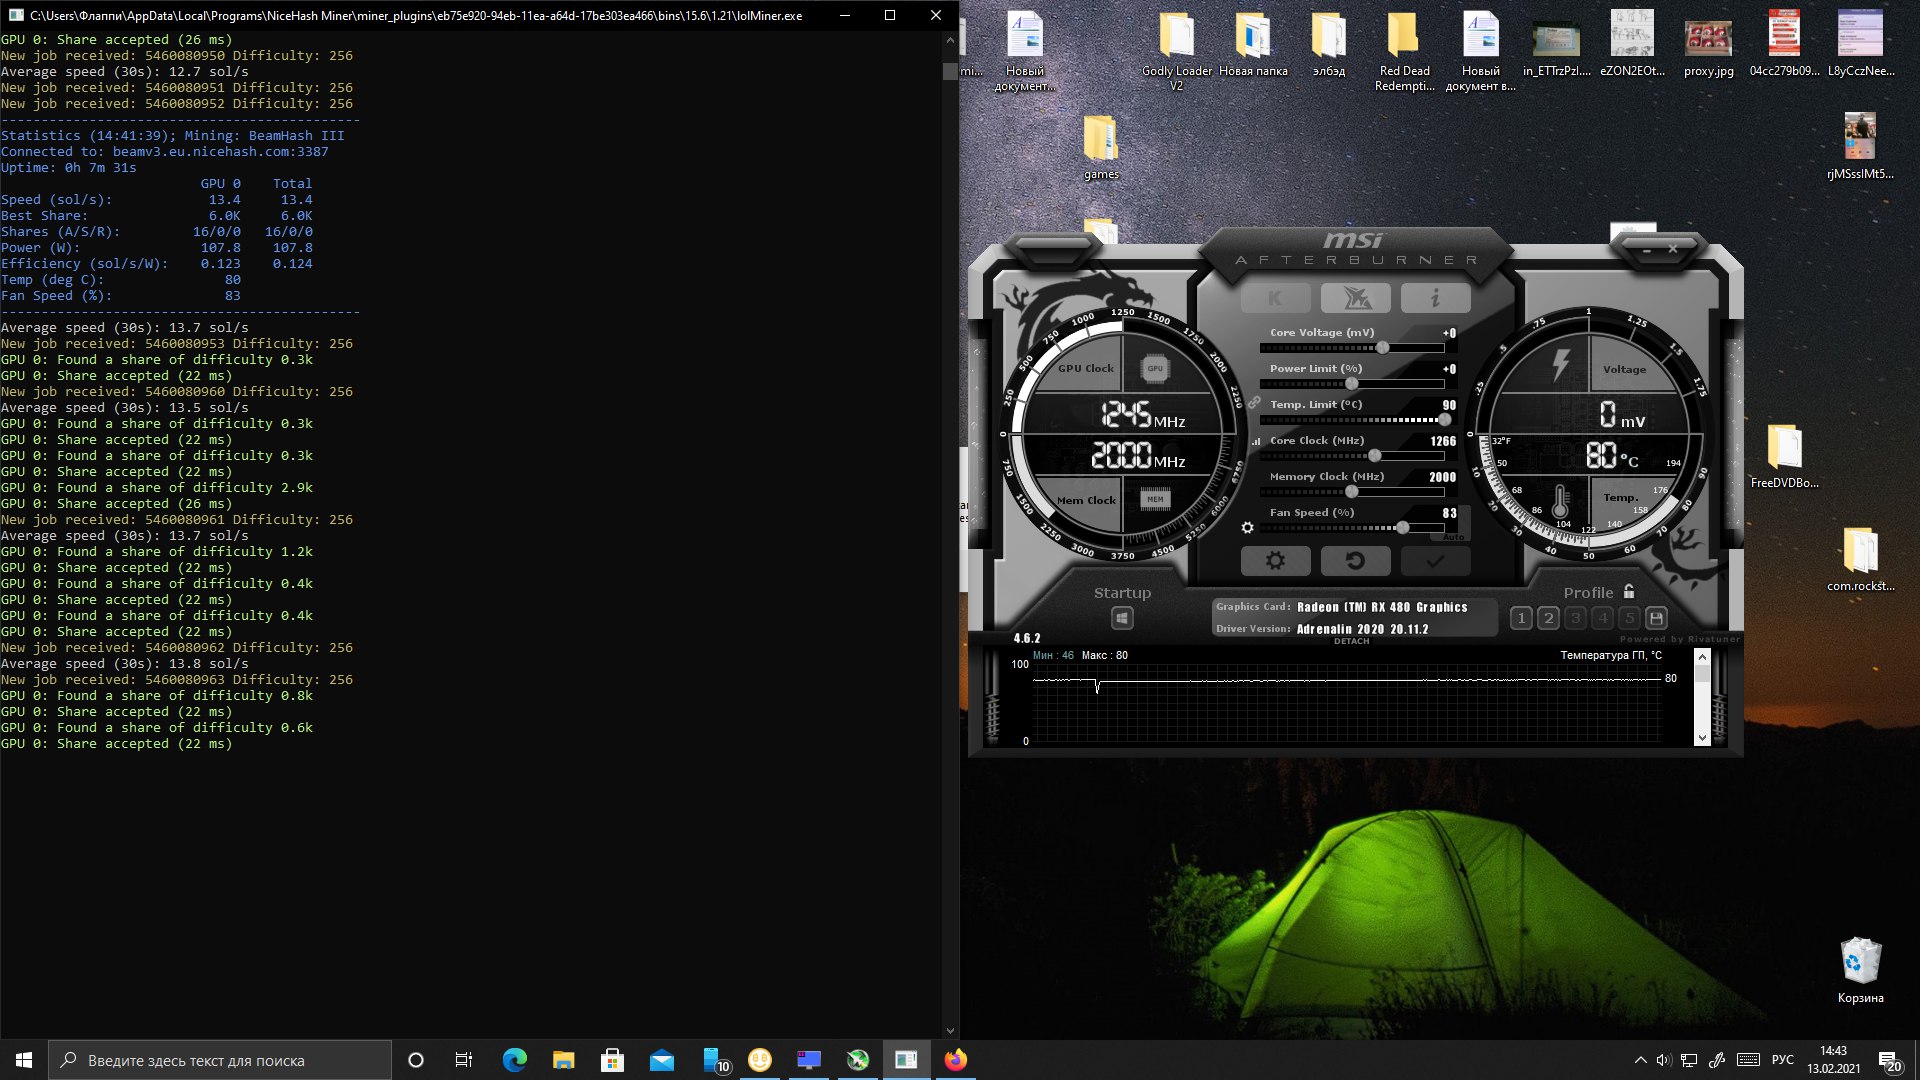Viewport: 1920px width, 1080px height.
Task: Close the MSI Afterburner window
Action: [x=1673, y=249]
